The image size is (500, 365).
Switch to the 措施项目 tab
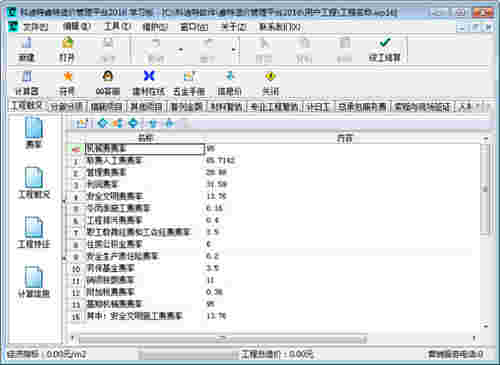click(x=106, y=107)
